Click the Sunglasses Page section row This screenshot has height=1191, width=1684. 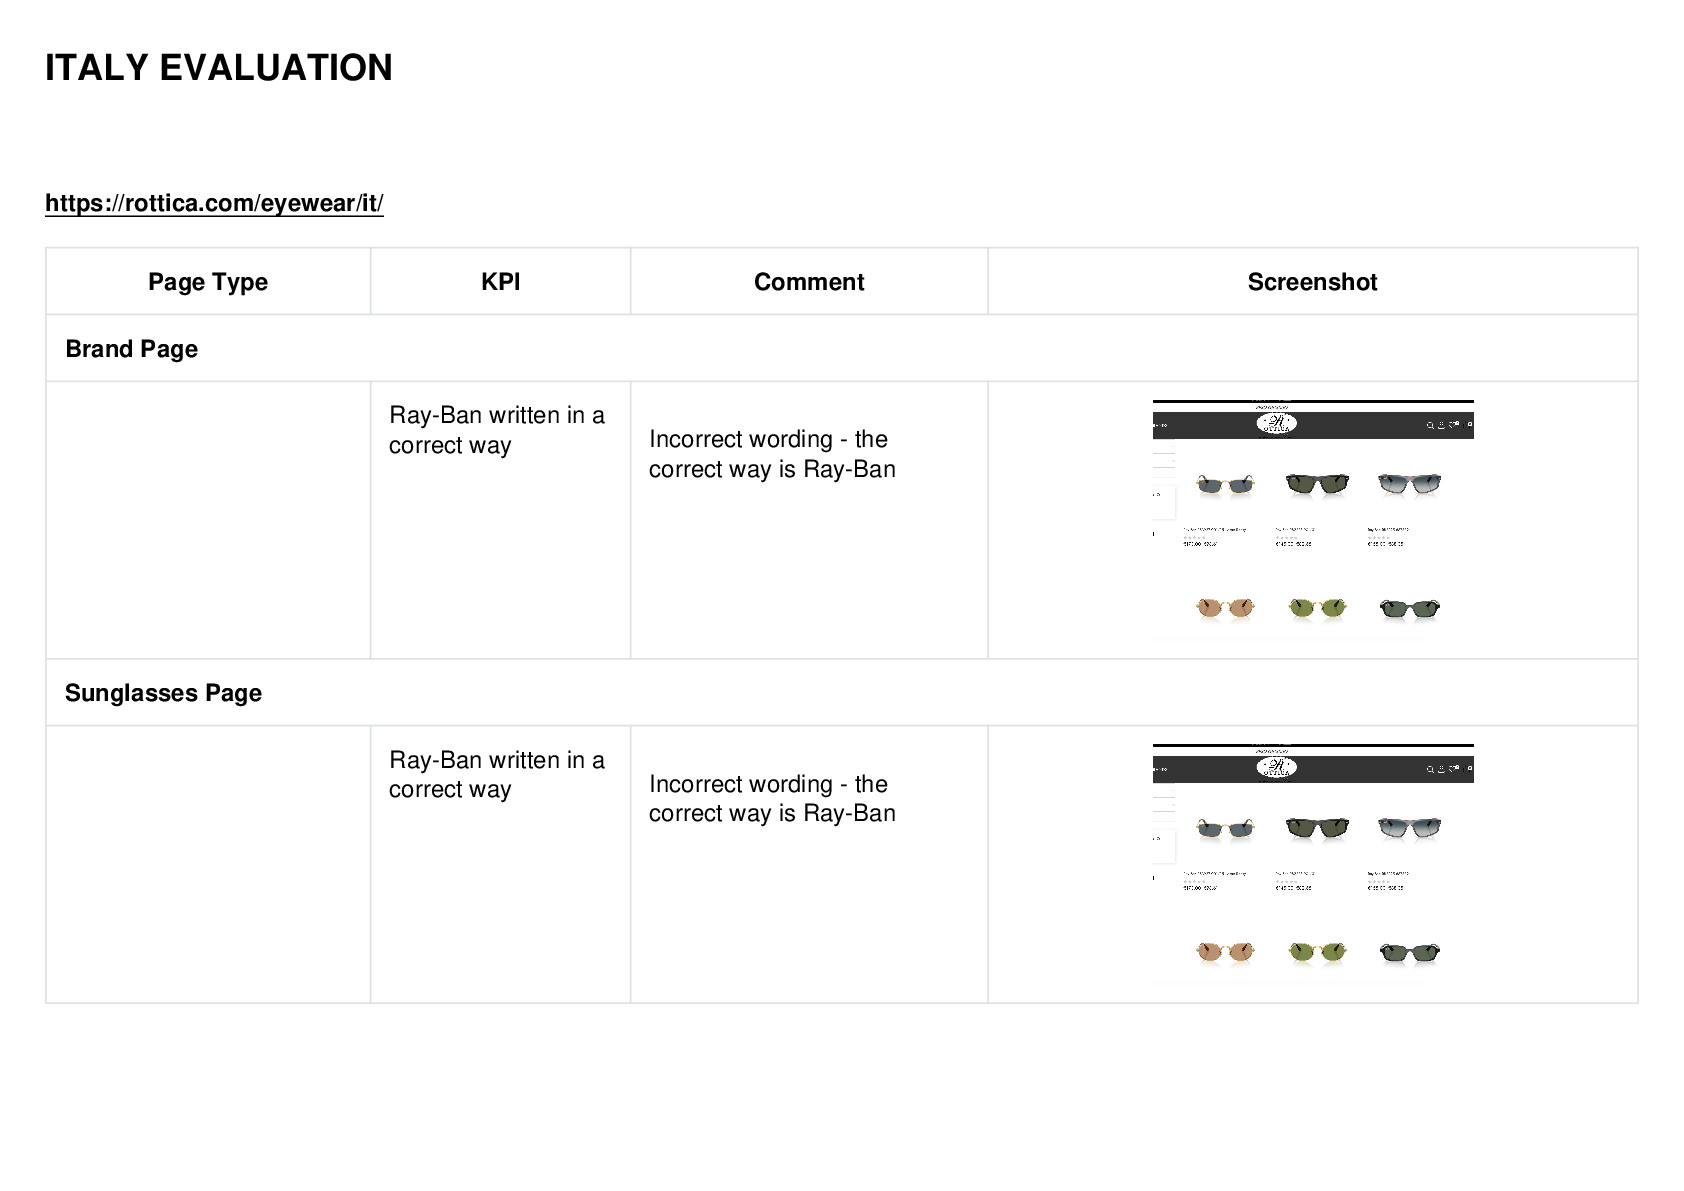(841, 692)
